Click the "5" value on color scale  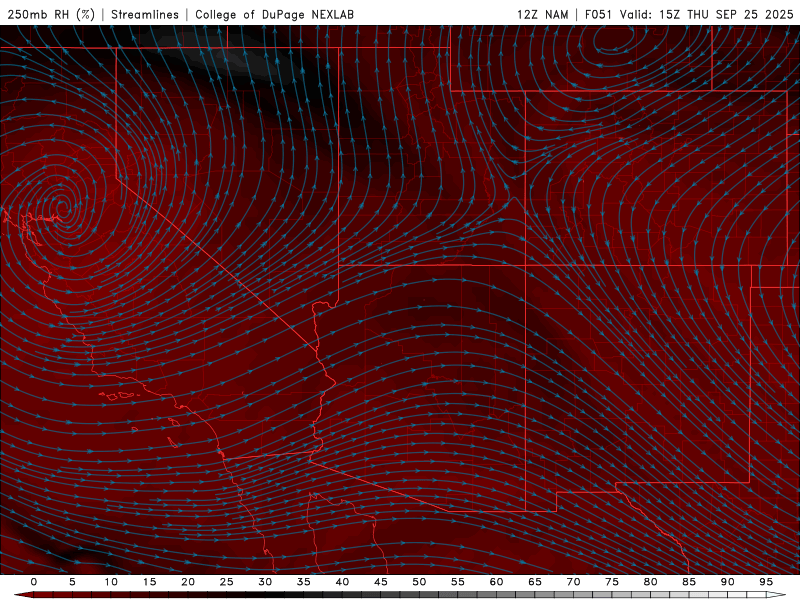[72, 582]
